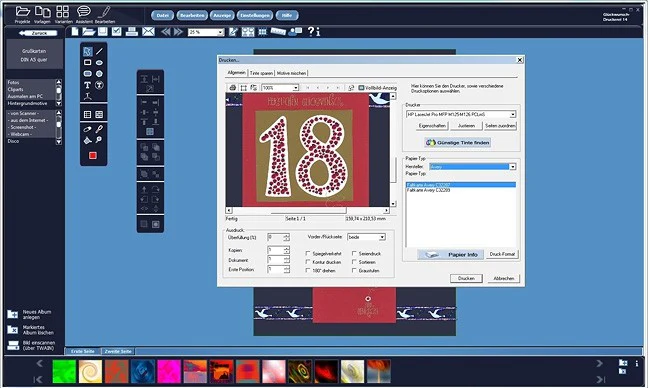Toggle the Kontur drucken checkbox
Screen dimensions: 650x388
(x=308, y=262)
